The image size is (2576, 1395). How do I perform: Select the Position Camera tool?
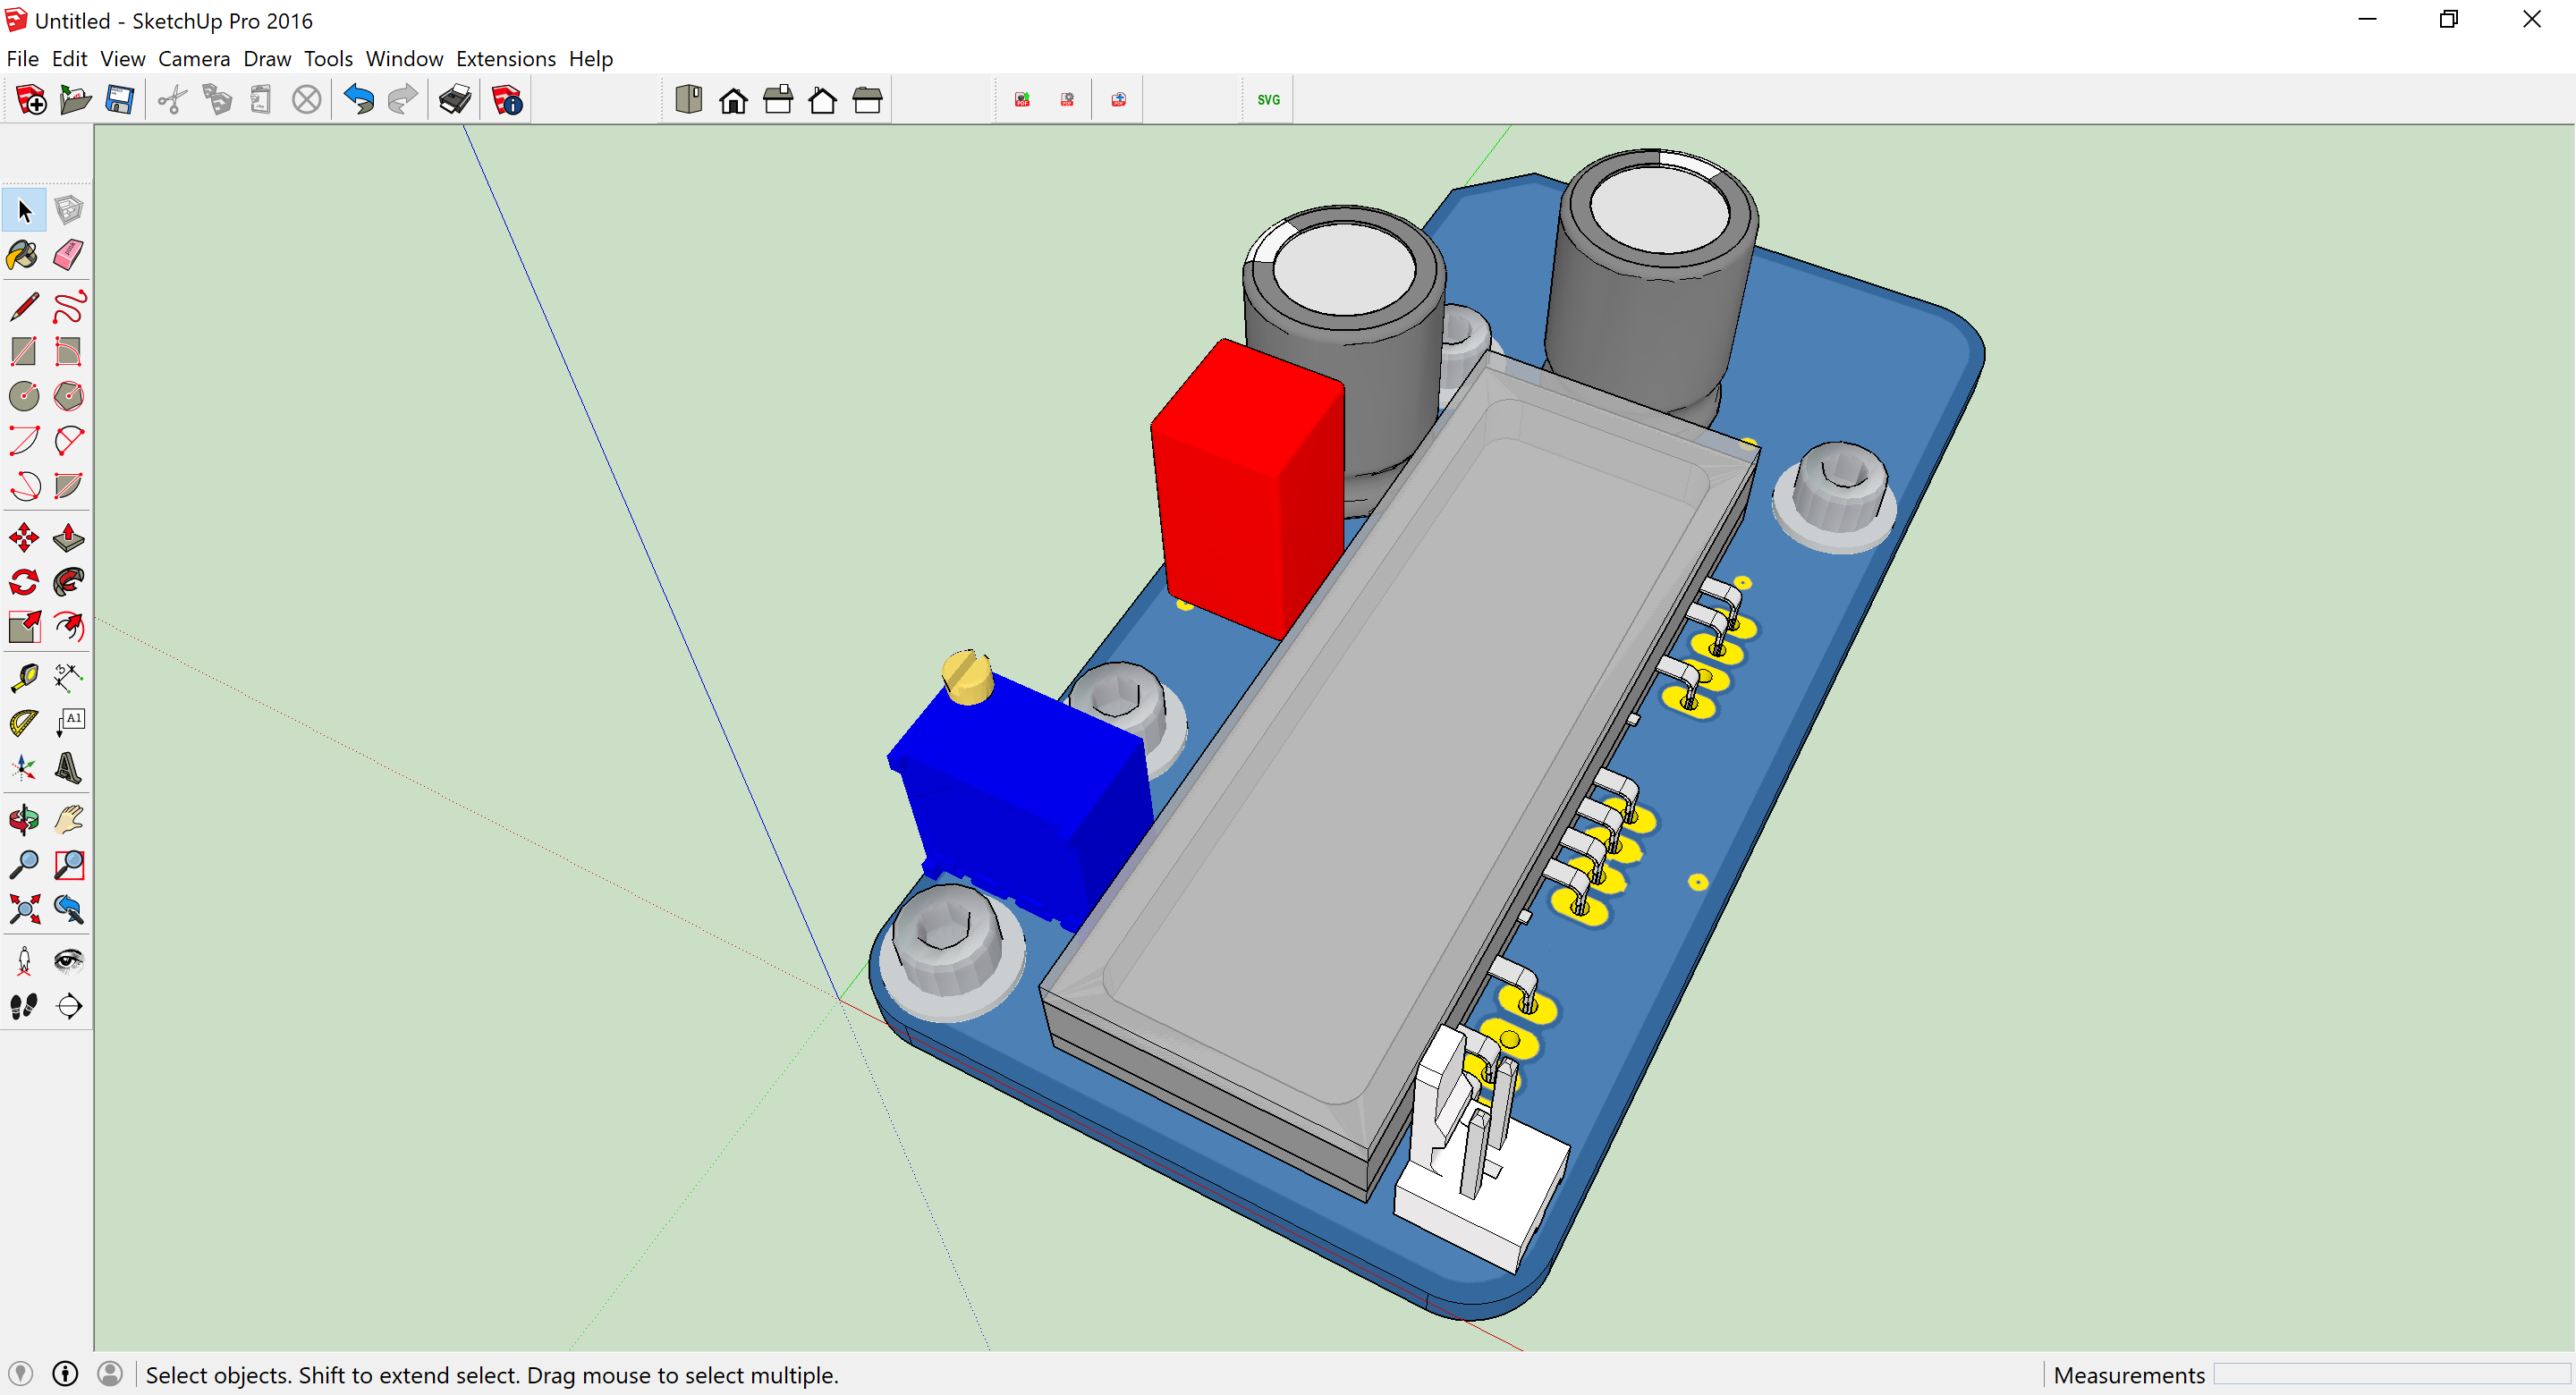[x=24, y=961]
